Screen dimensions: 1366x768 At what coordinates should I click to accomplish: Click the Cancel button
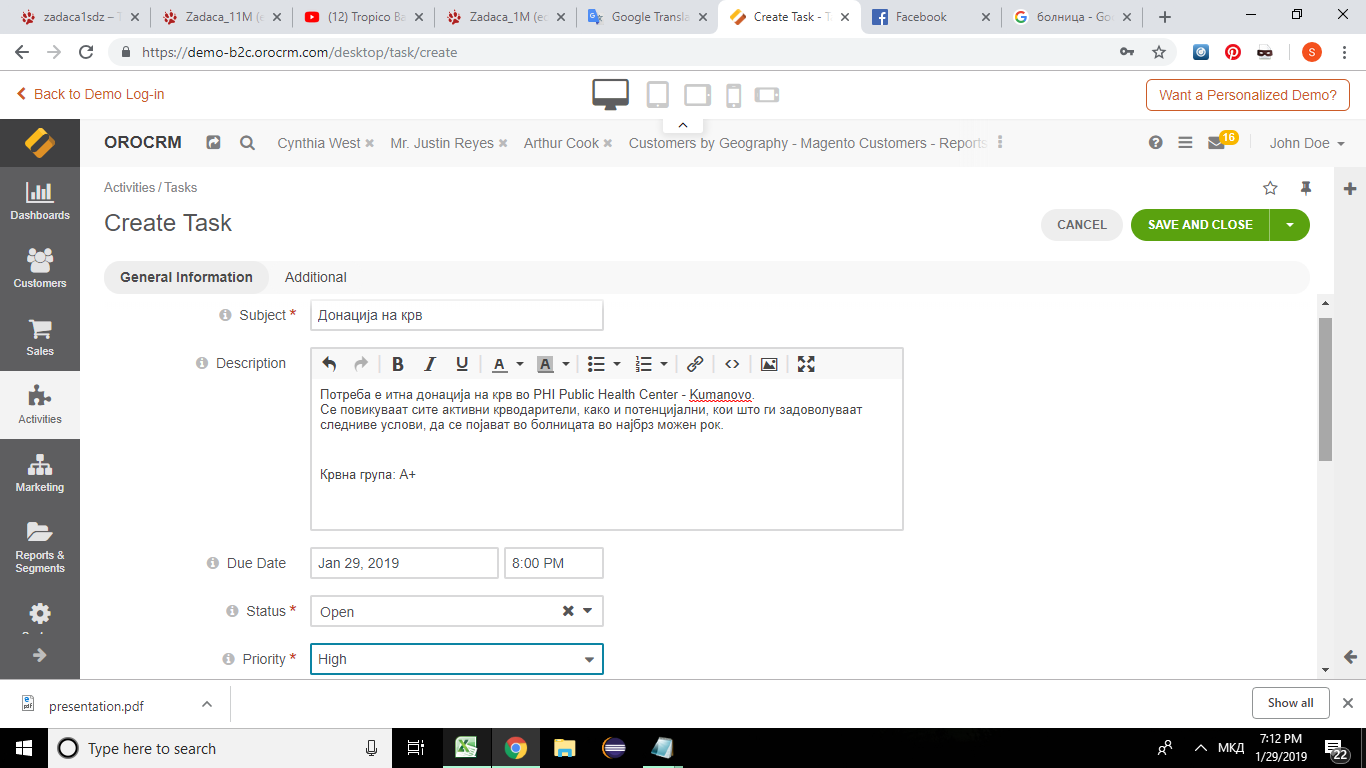(x=1082, y=225)
